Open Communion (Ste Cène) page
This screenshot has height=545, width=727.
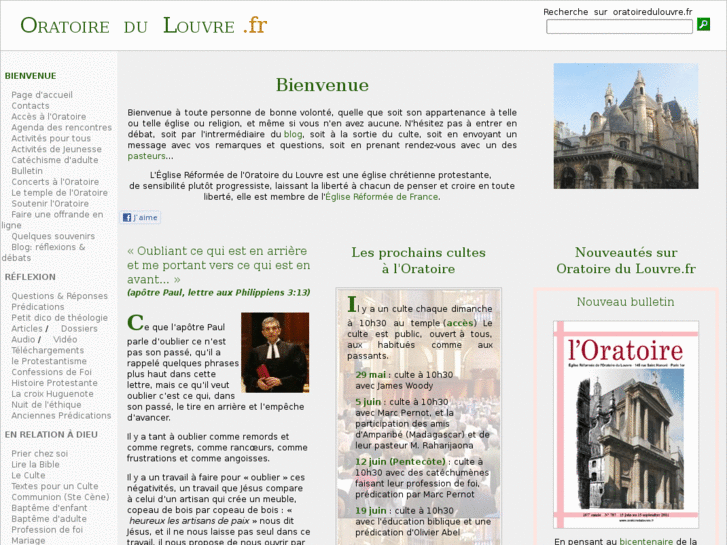click(x=60, y=497)
